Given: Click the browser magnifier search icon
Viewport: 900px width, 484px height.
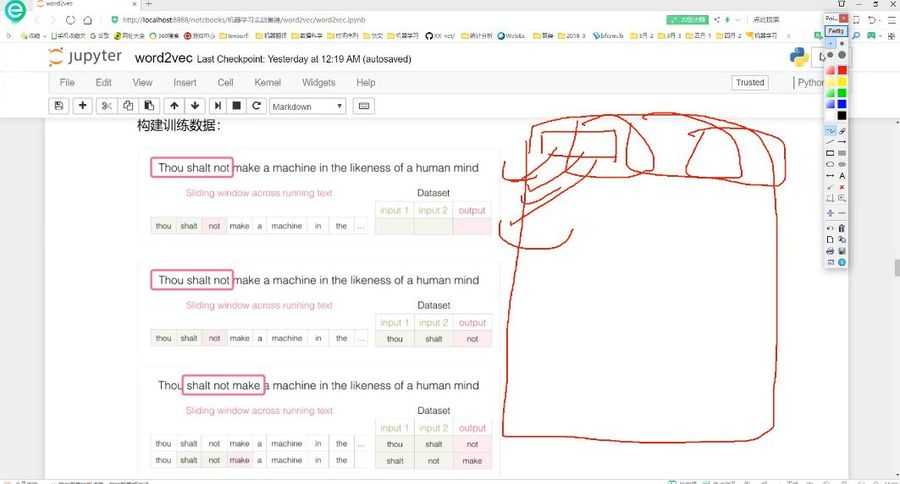Looking at the screenshot, I should [x=856, y=36].
